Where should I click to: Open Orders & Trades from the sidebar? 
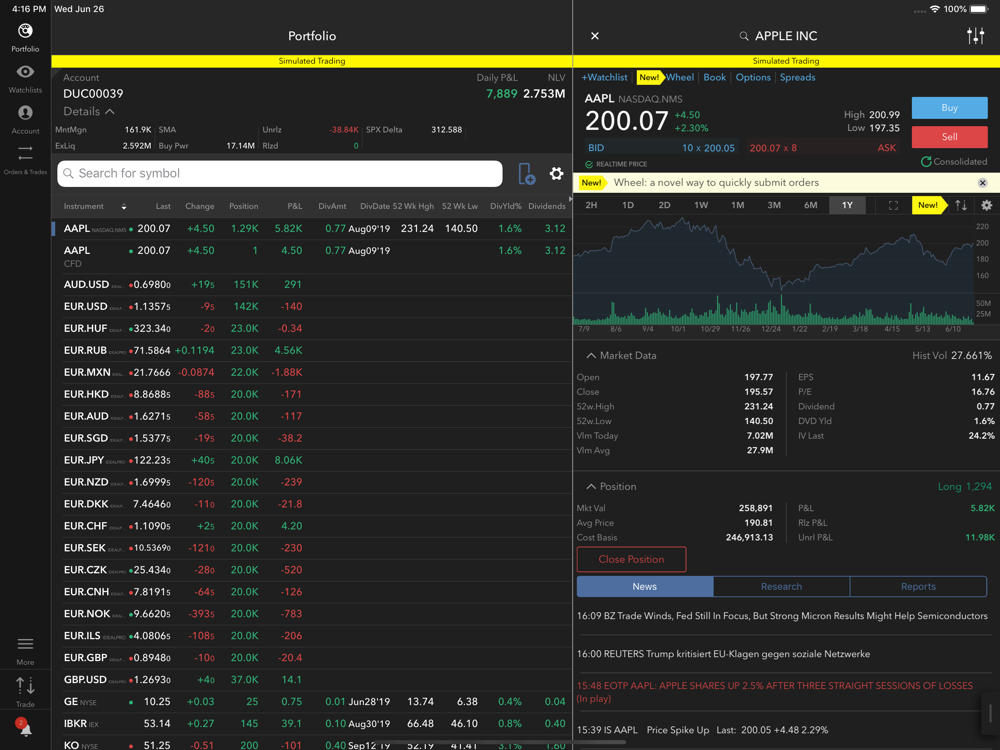point(25,154)
